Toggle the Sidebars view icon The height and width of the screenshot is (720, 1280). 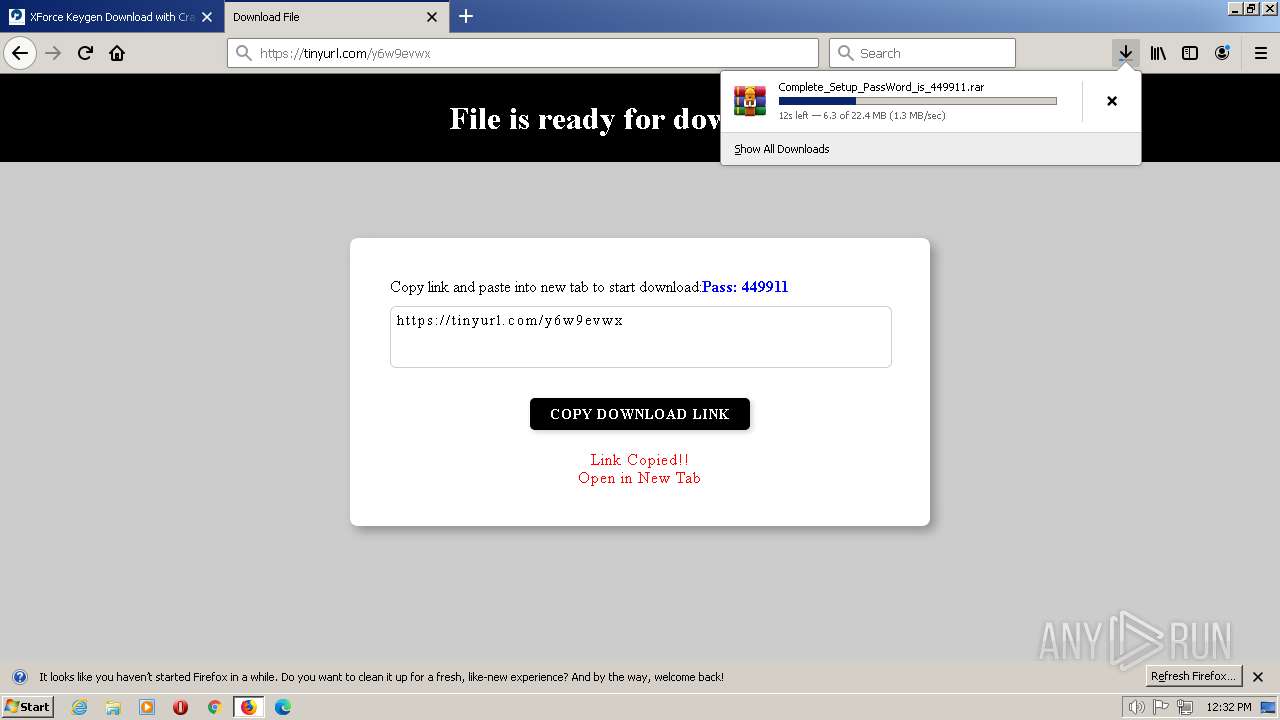(x=1190, y=53)
